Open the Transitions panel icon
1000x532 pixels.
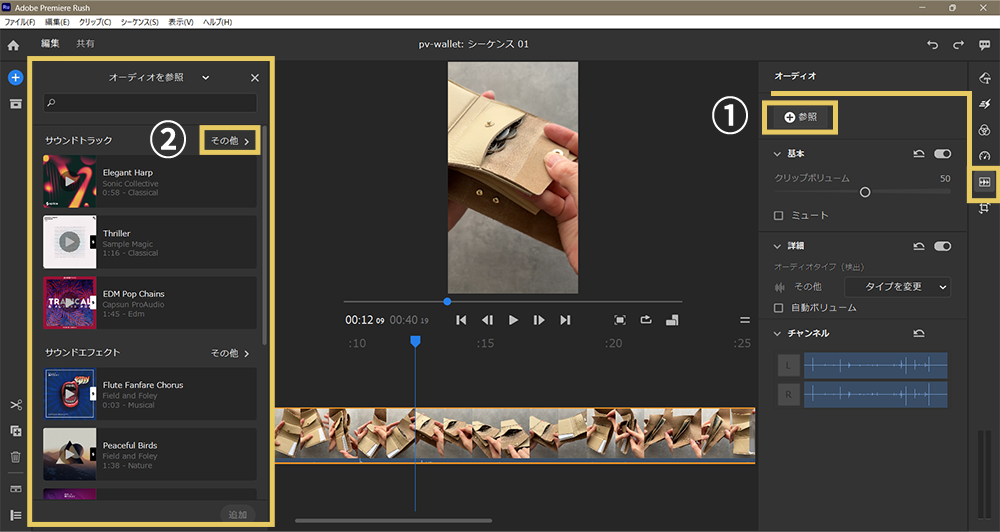point(984,104)
